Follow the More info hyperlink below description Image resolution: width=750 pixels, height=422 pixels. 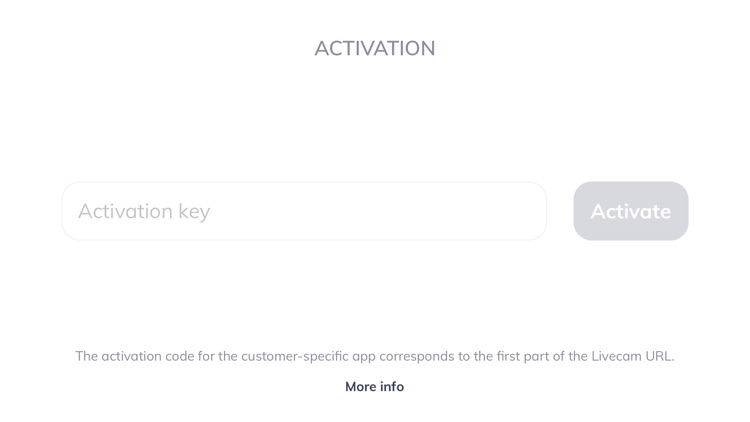point(374,386)
